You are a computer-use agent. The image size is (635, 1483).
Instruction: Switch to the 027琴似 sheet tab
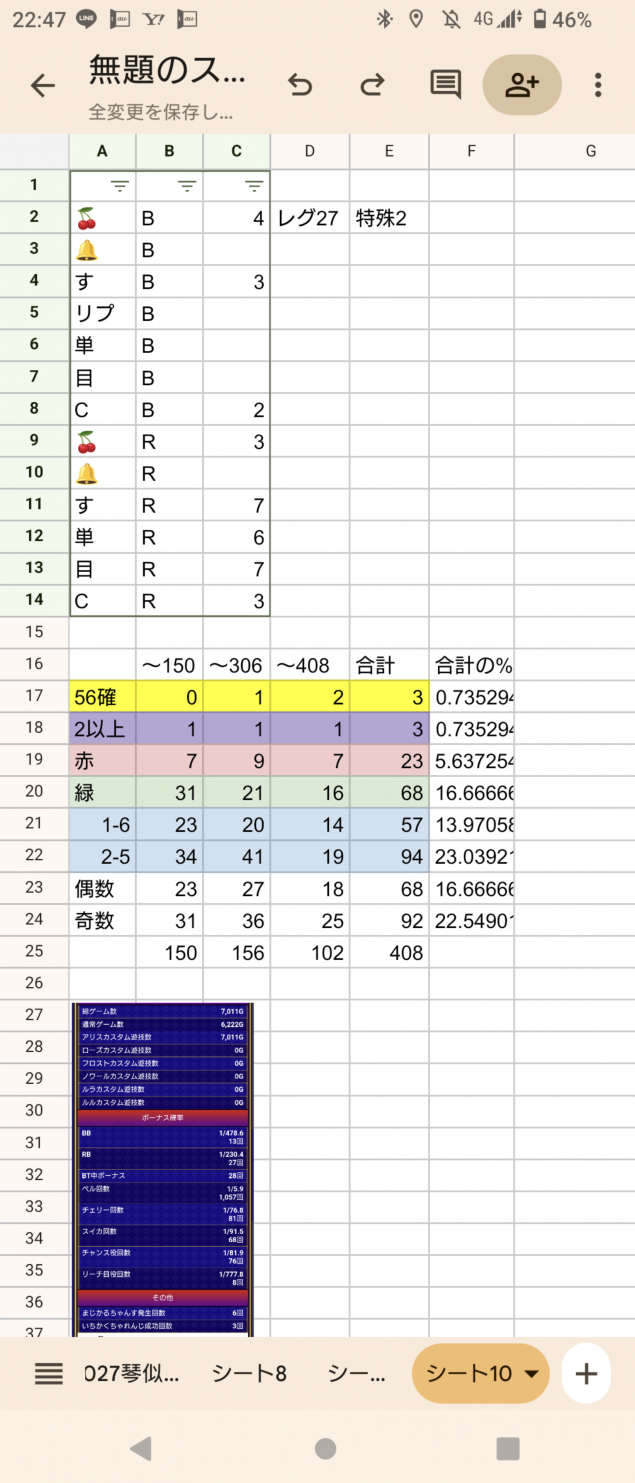point(134,1374)
